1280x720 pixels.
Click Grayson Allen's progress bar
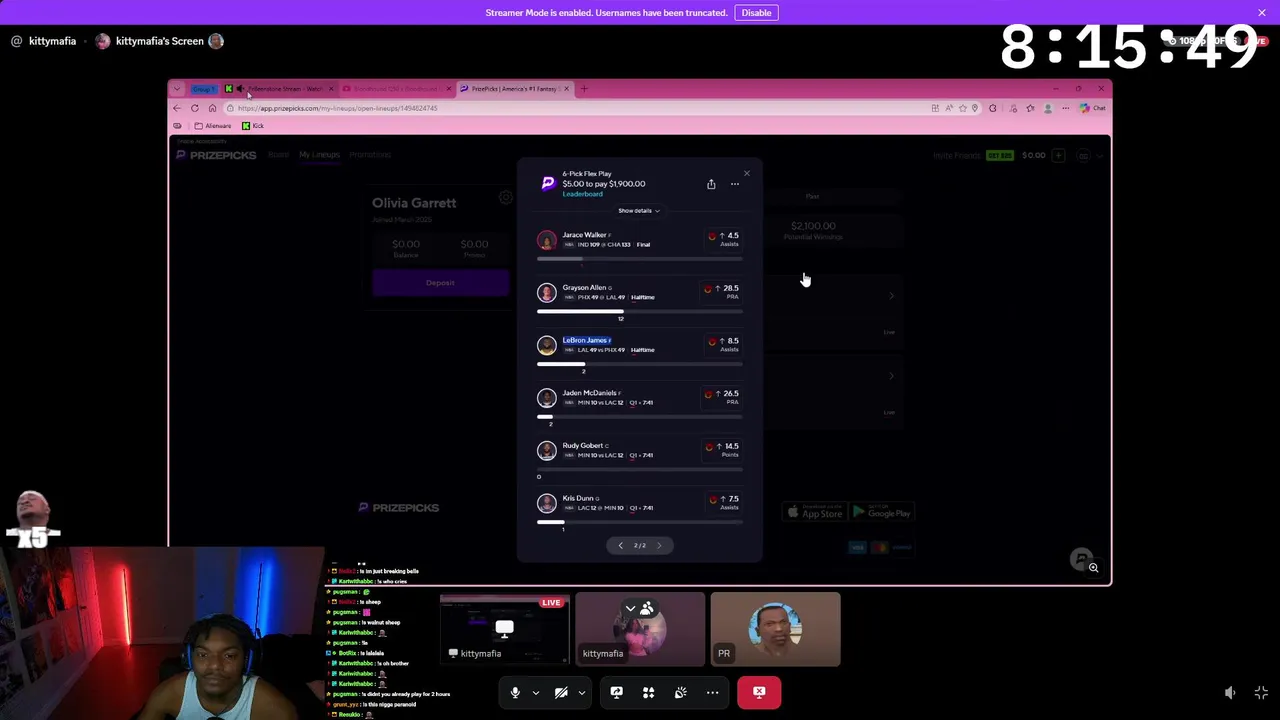point(639,311)
